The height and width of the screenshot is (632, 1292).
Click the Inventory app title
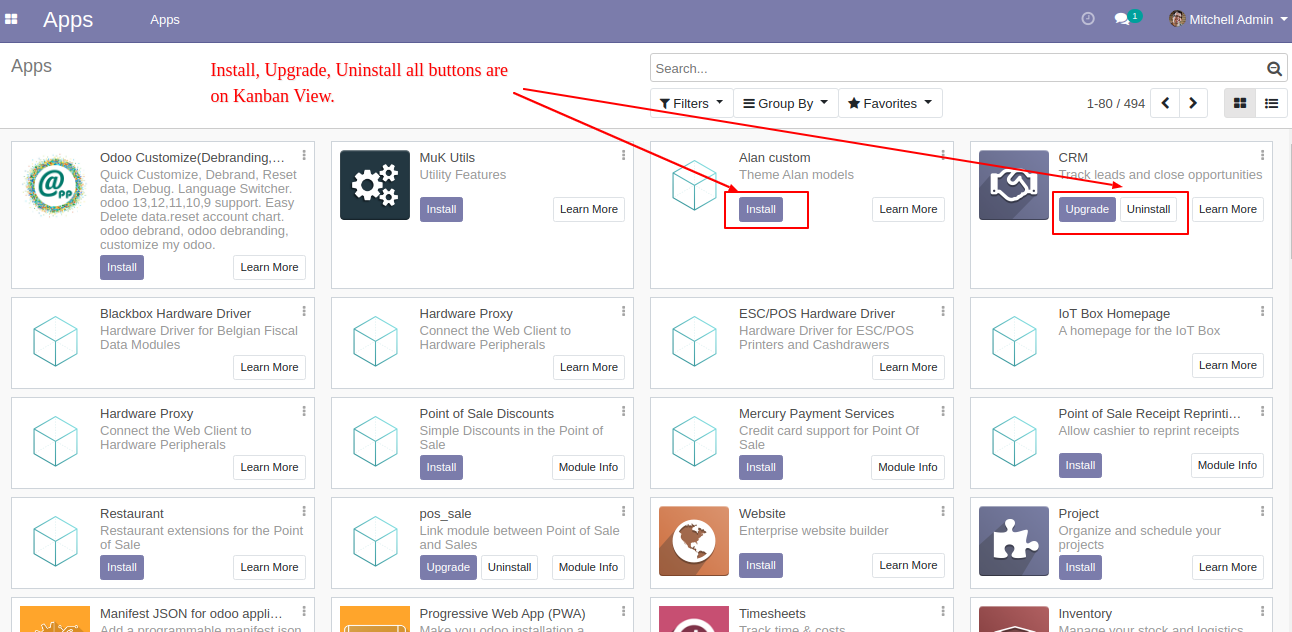tap(1085, 614)
